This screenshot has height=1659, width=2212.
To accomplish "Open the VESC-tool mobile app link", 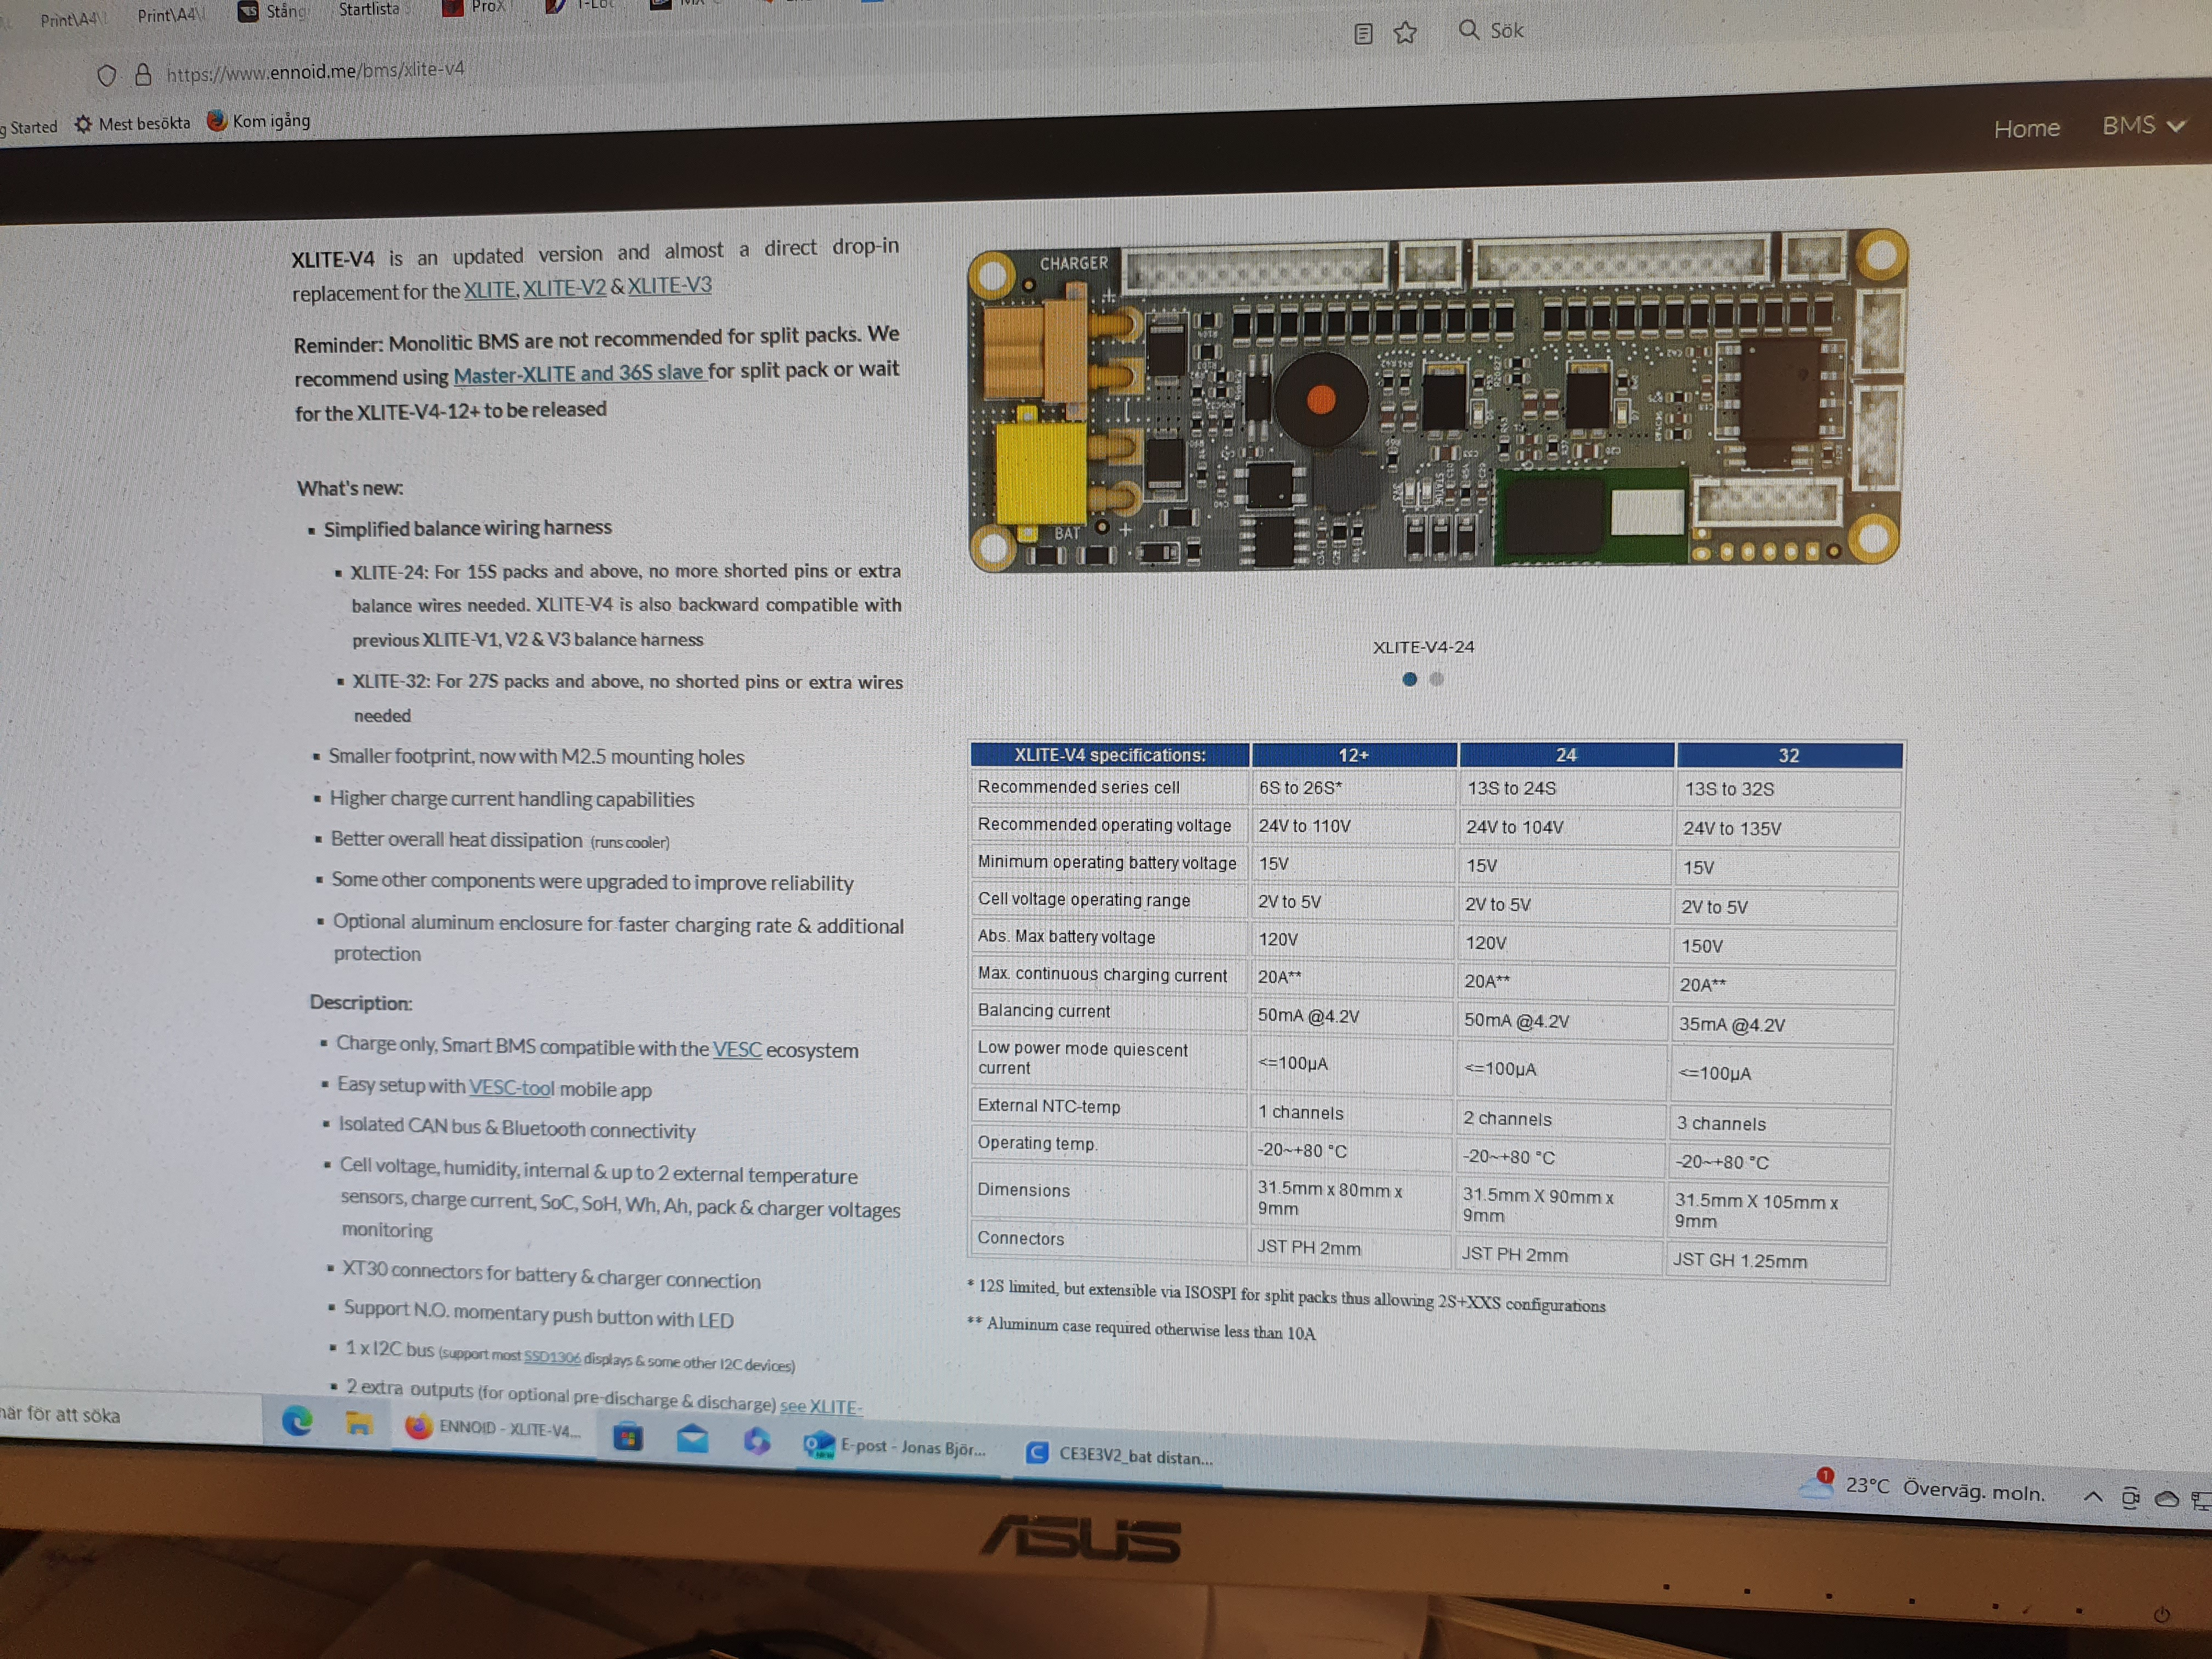I will coord(511,1087).
